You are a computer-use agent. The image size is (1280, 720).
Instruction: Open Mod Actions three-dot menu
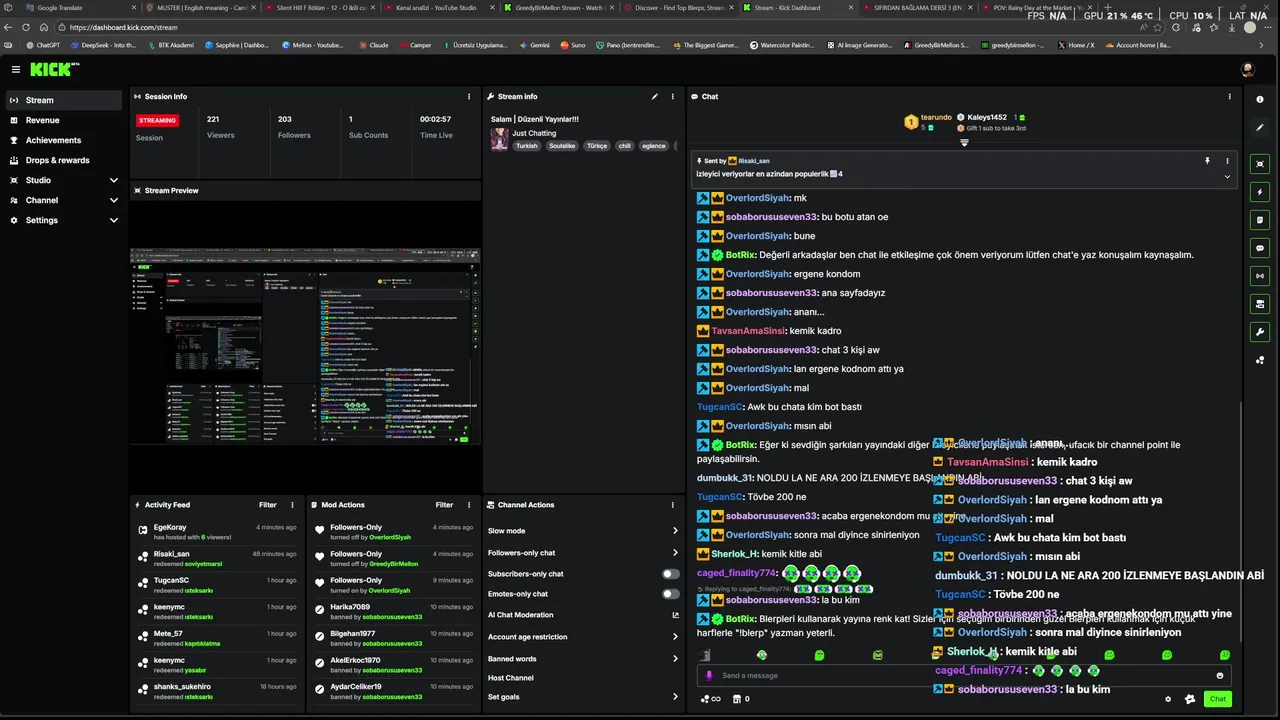pos(468,505)
